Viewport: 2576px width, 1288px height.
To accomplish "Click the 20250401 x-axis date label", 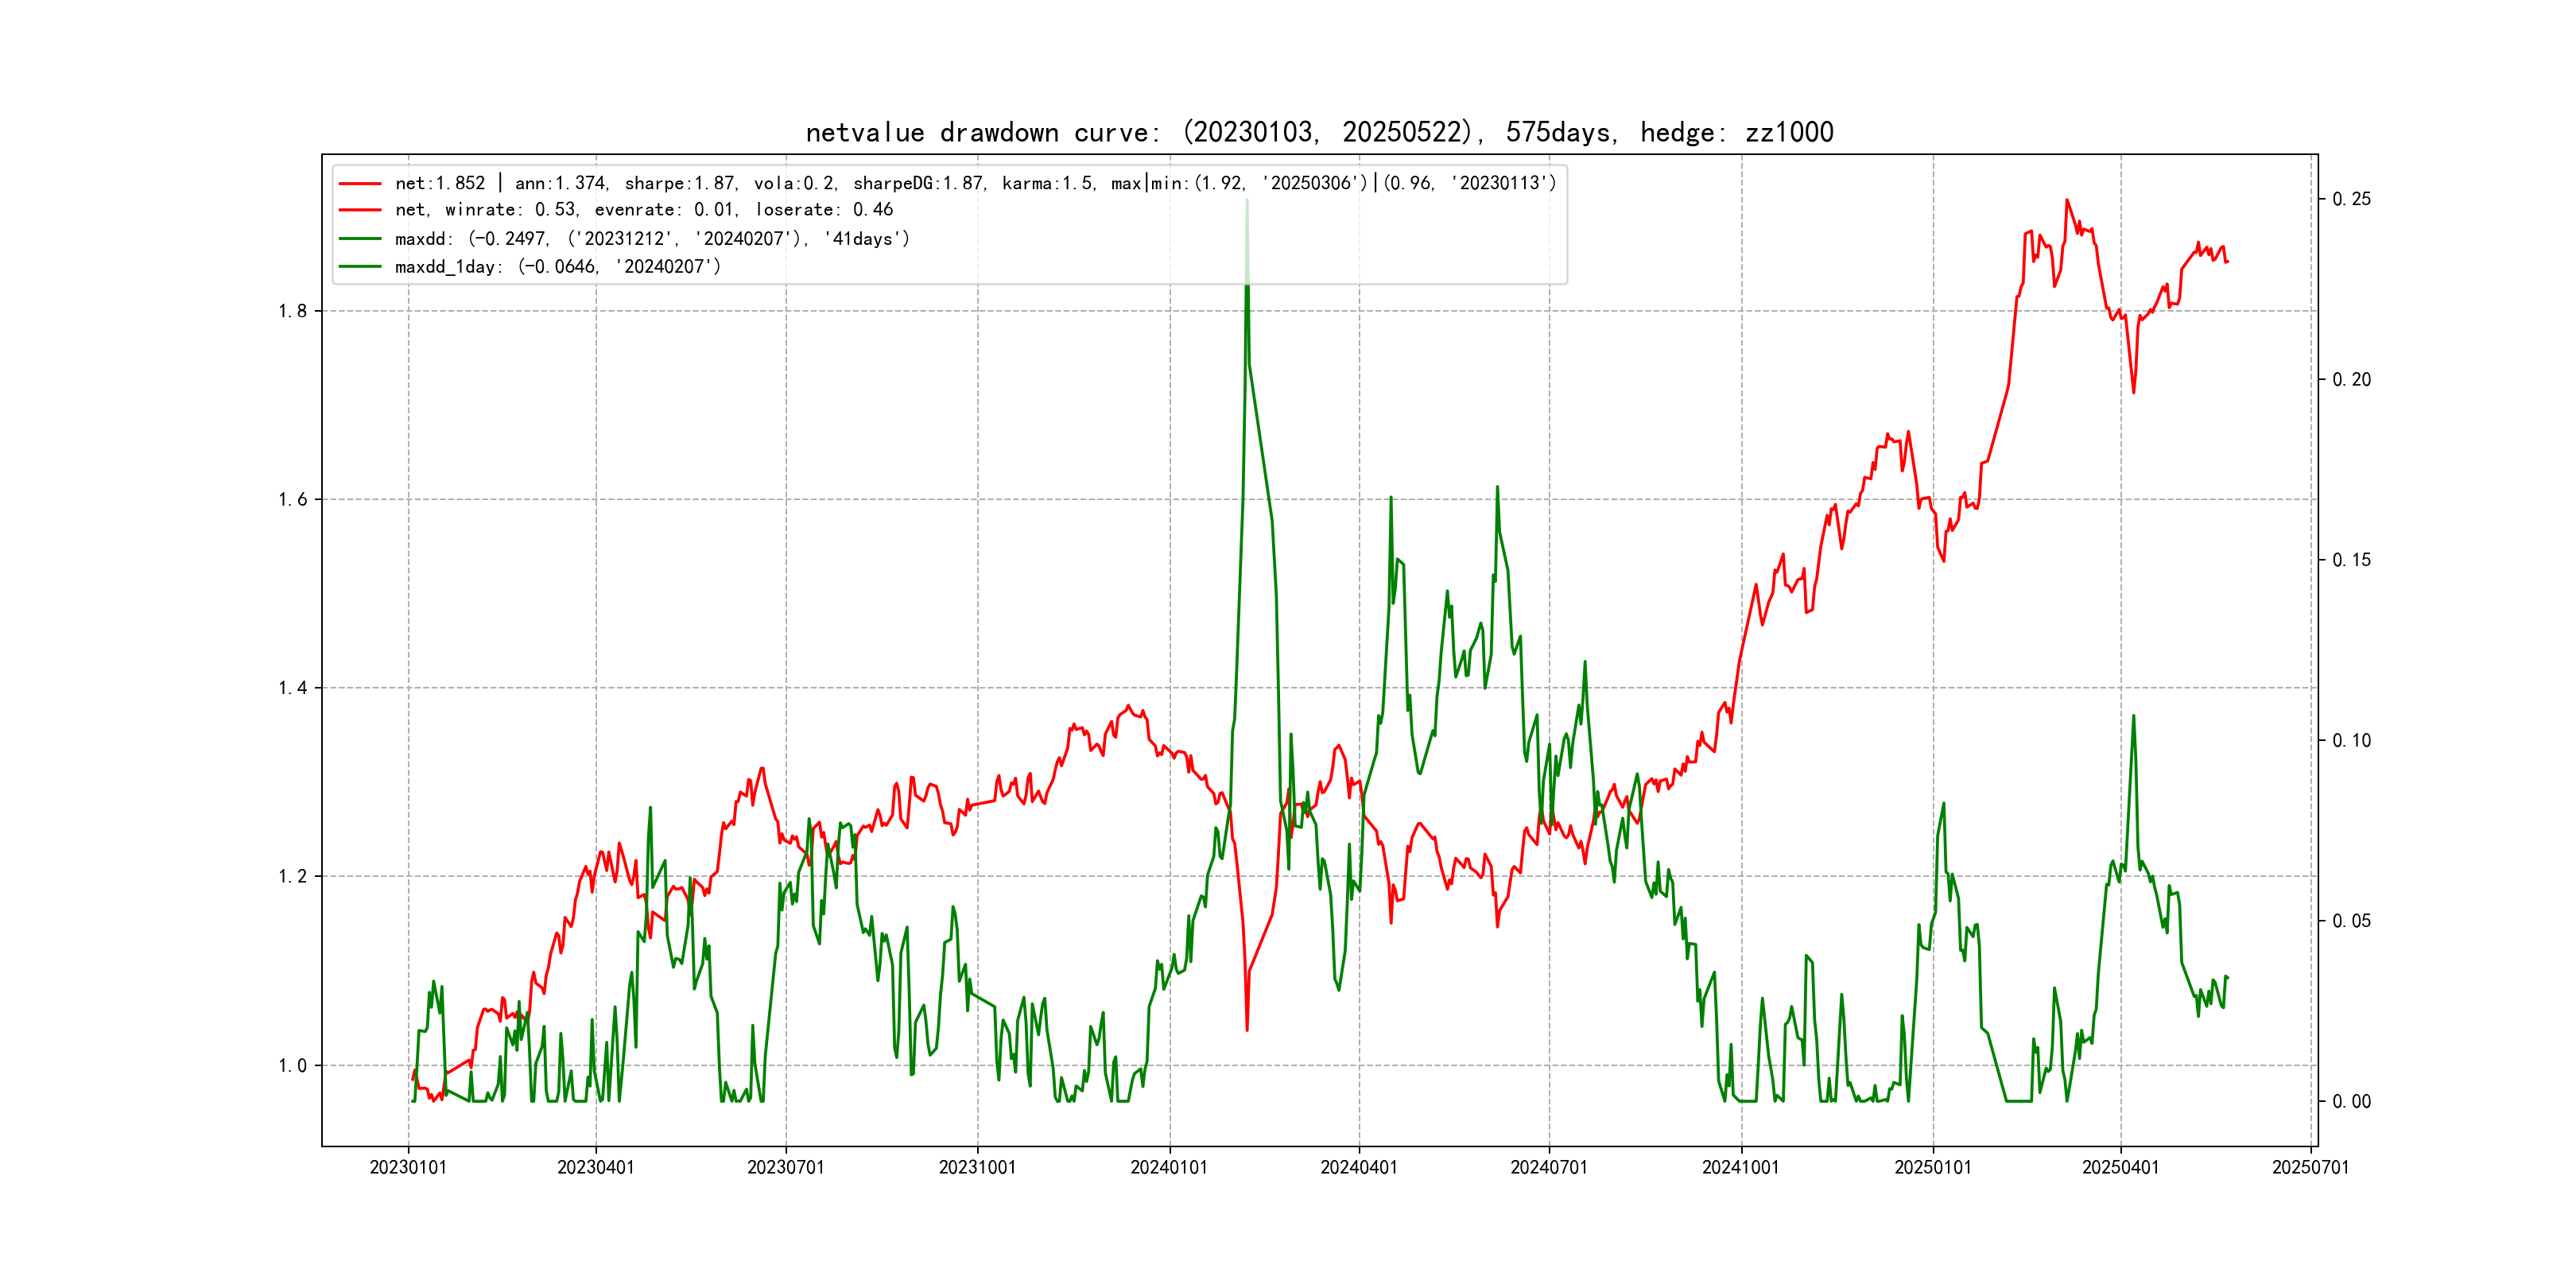I will pyautogui.click(x=2120, y=1167).
